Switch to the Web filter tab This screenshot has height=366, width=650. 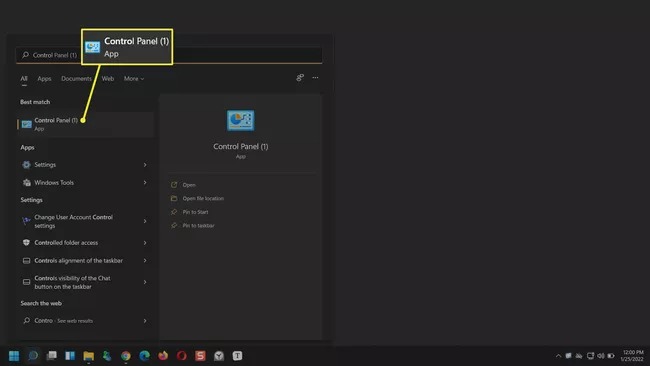pos(108,78)
